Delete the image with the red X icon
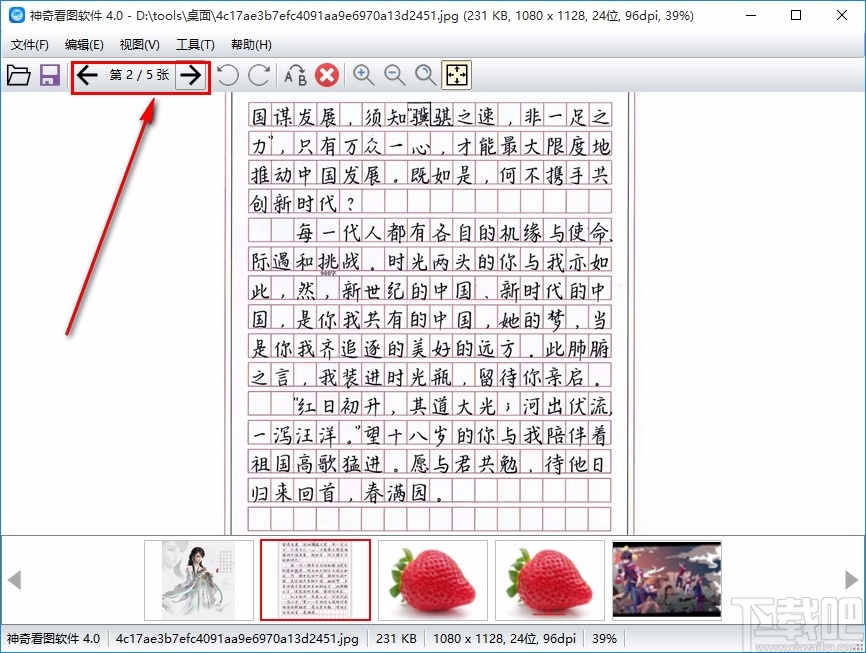866x653 pixels. point(327,75)
